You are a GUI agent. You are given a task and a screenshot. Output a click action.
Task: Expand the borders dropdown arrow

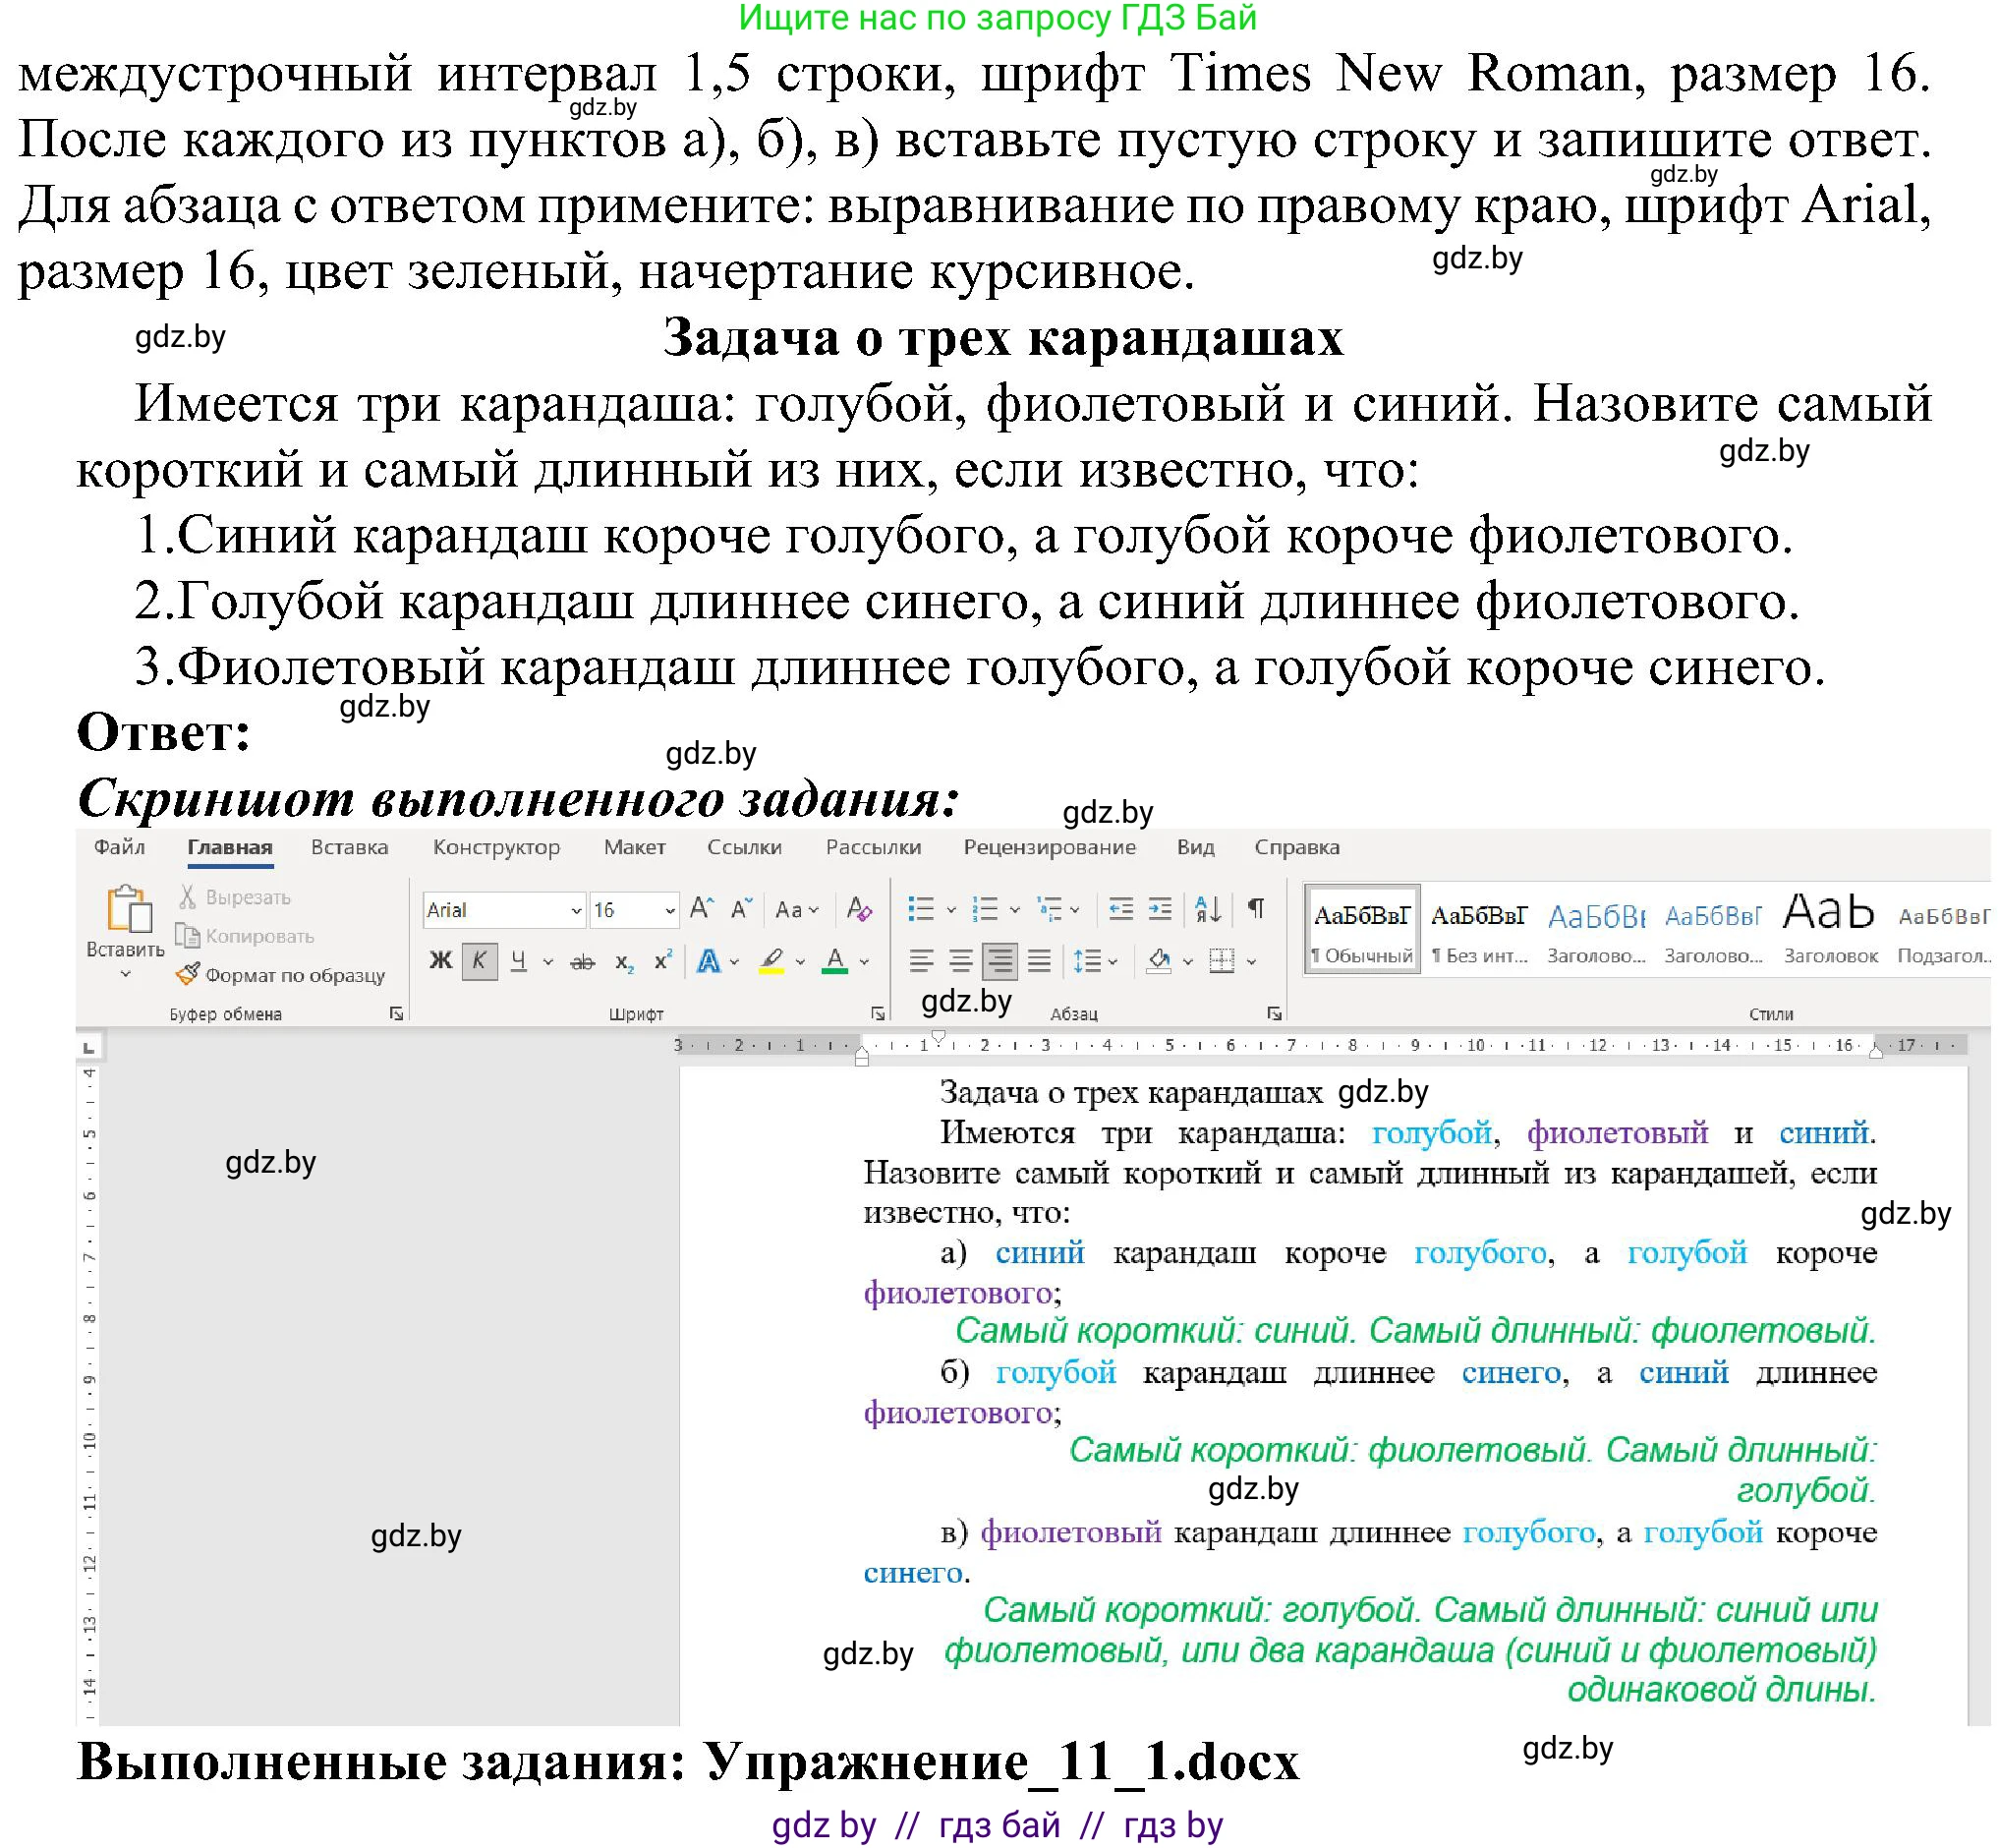pyautogui.click(x=1251, y=962)
